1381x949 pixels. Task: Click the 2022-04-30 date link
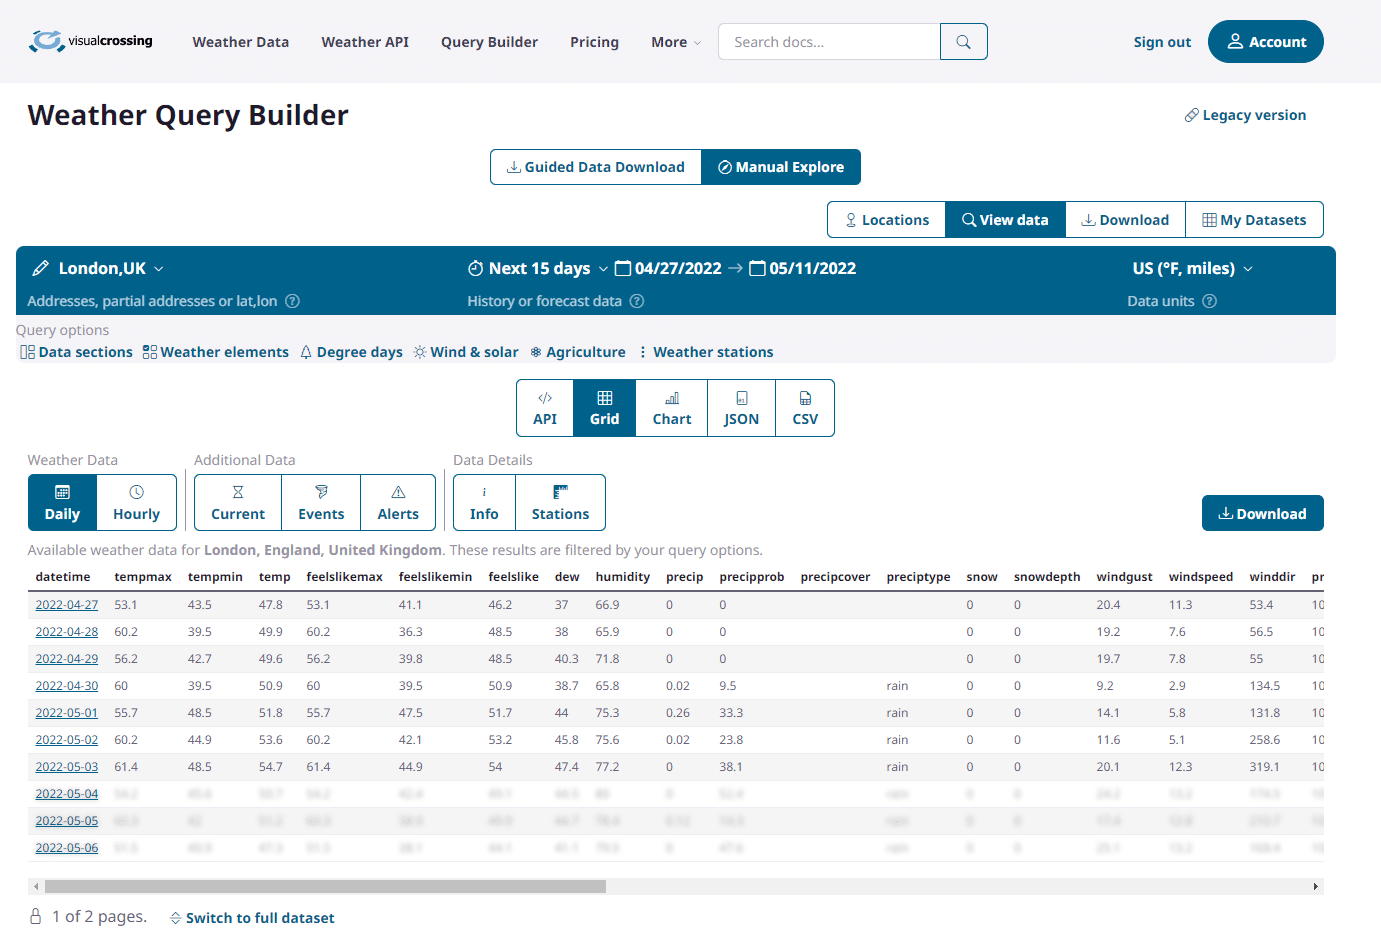click(67, 686)
